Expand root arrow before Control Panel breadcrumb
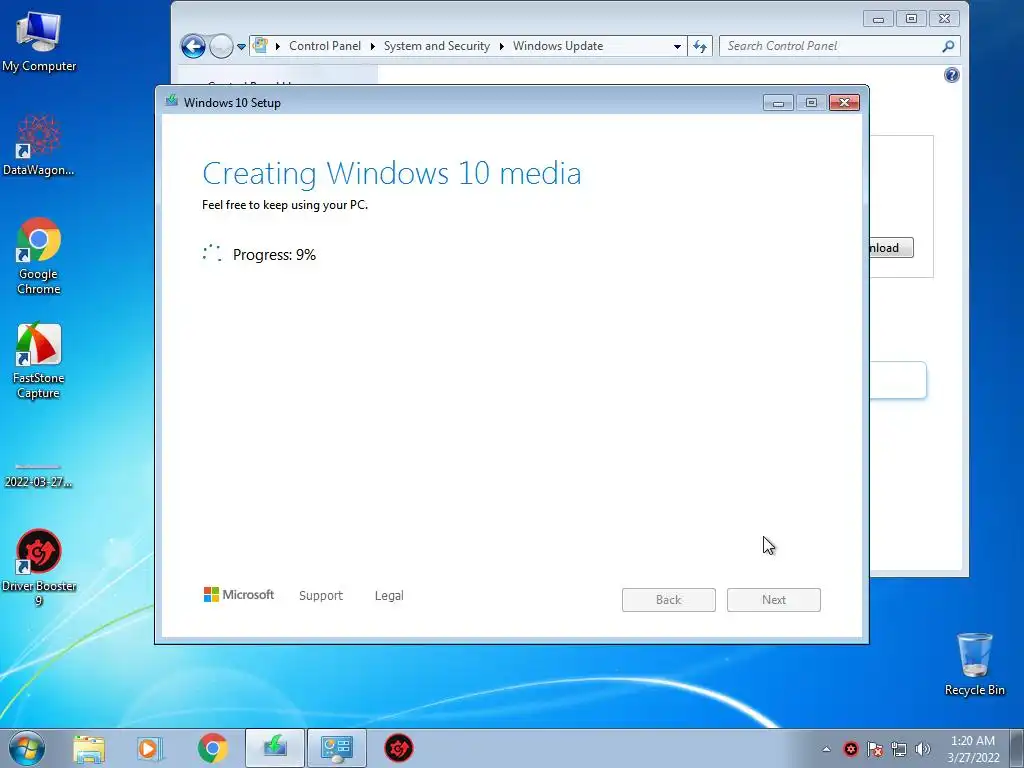 (x=278, y=46)
